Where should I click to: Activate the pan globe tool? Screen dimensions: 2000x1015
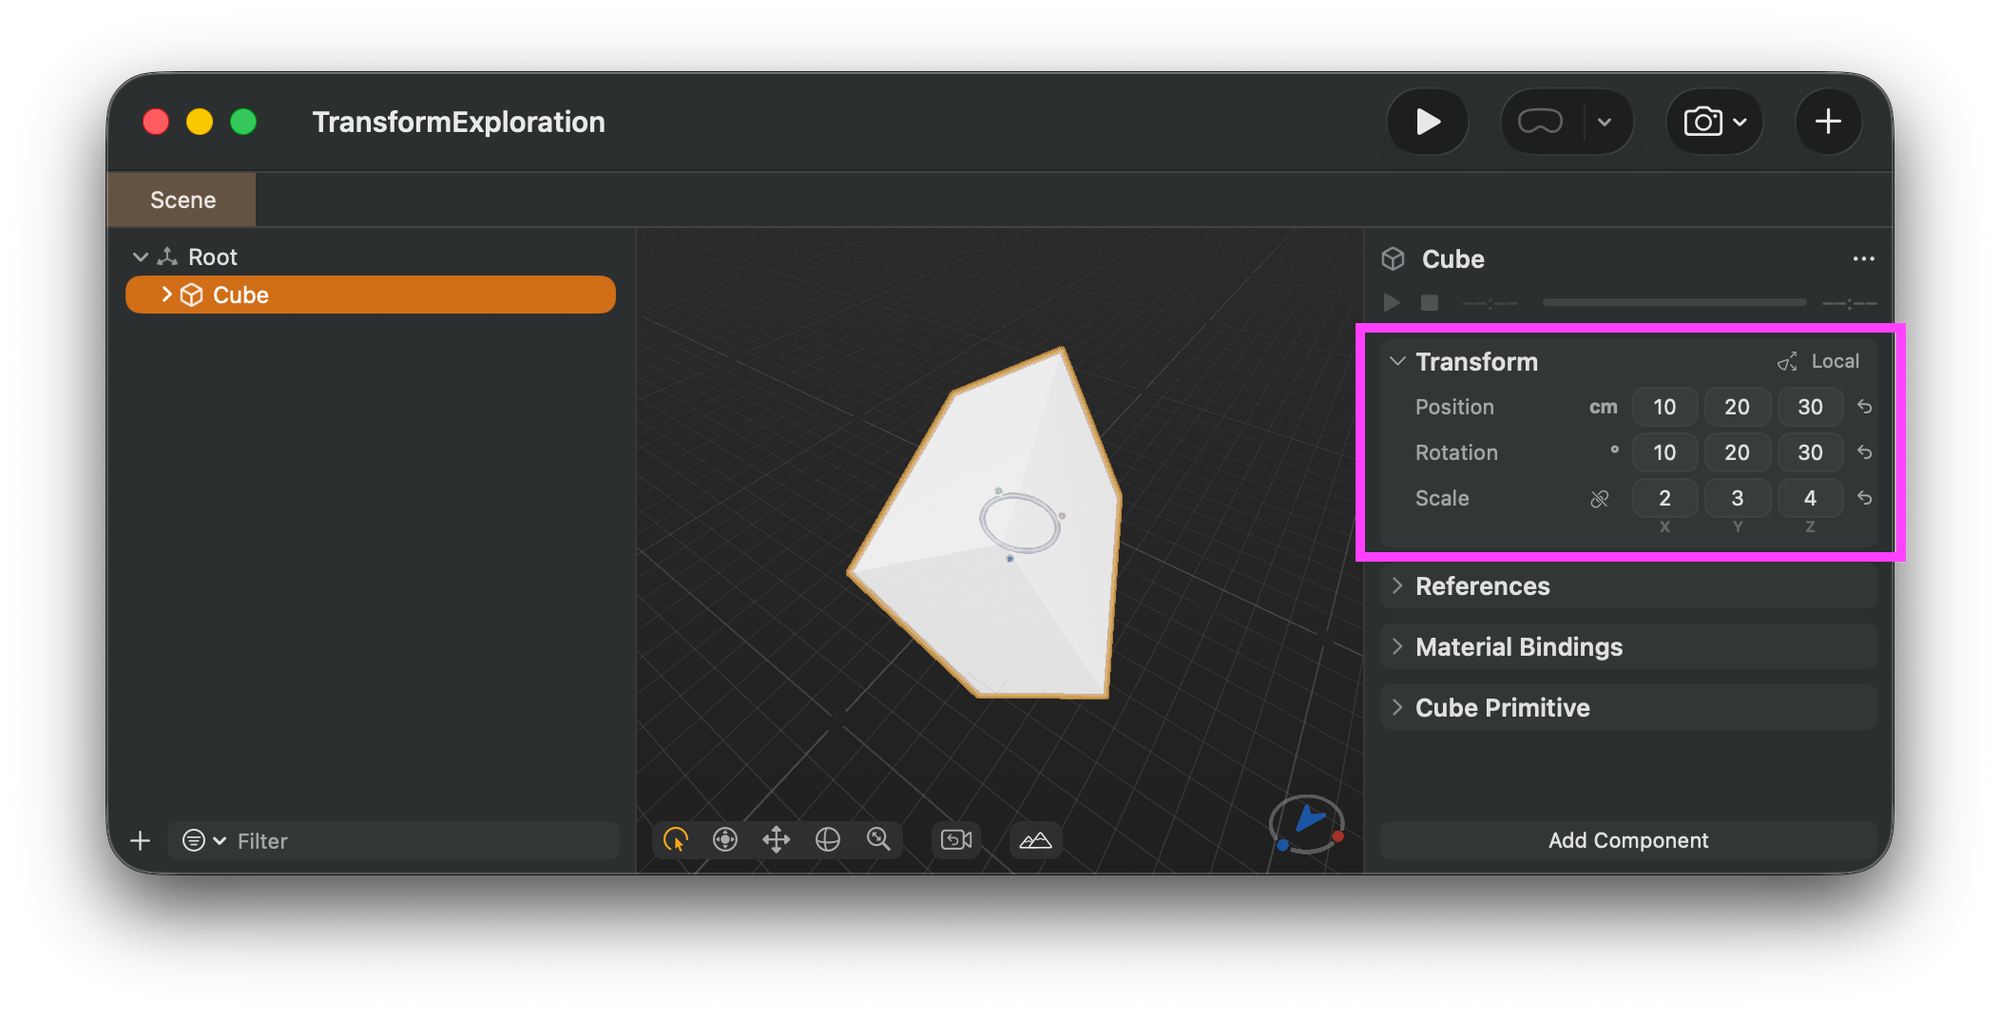827,839
